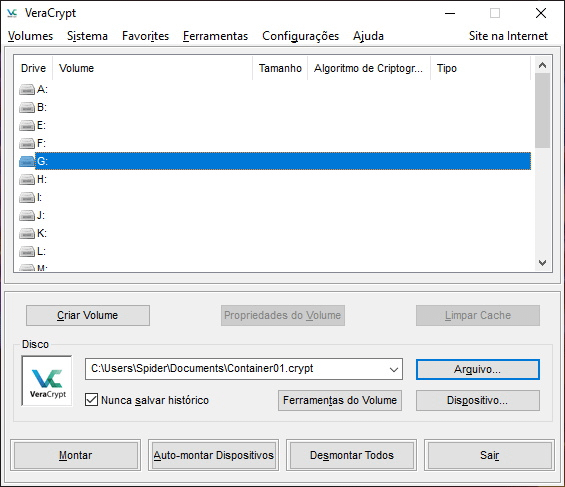Click the Arquivo... button

click(478, 369)
